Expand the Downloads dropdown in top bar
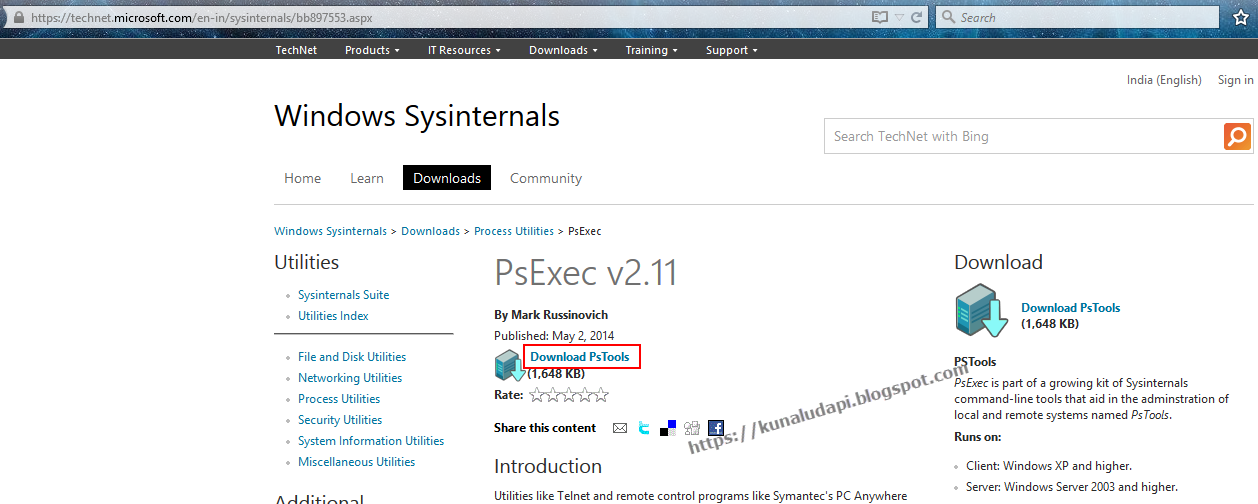The image size is (1258, 504). [563, 50]
